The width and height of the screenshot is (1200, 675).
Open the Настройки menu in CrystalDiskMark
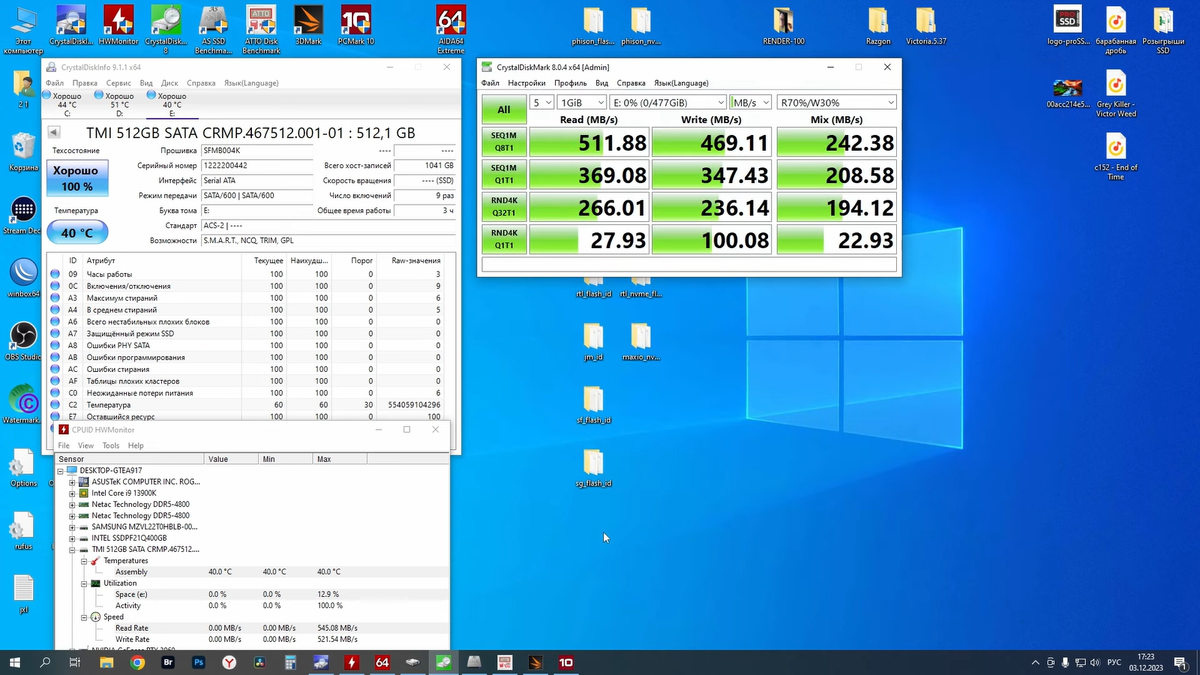point(526,83)
